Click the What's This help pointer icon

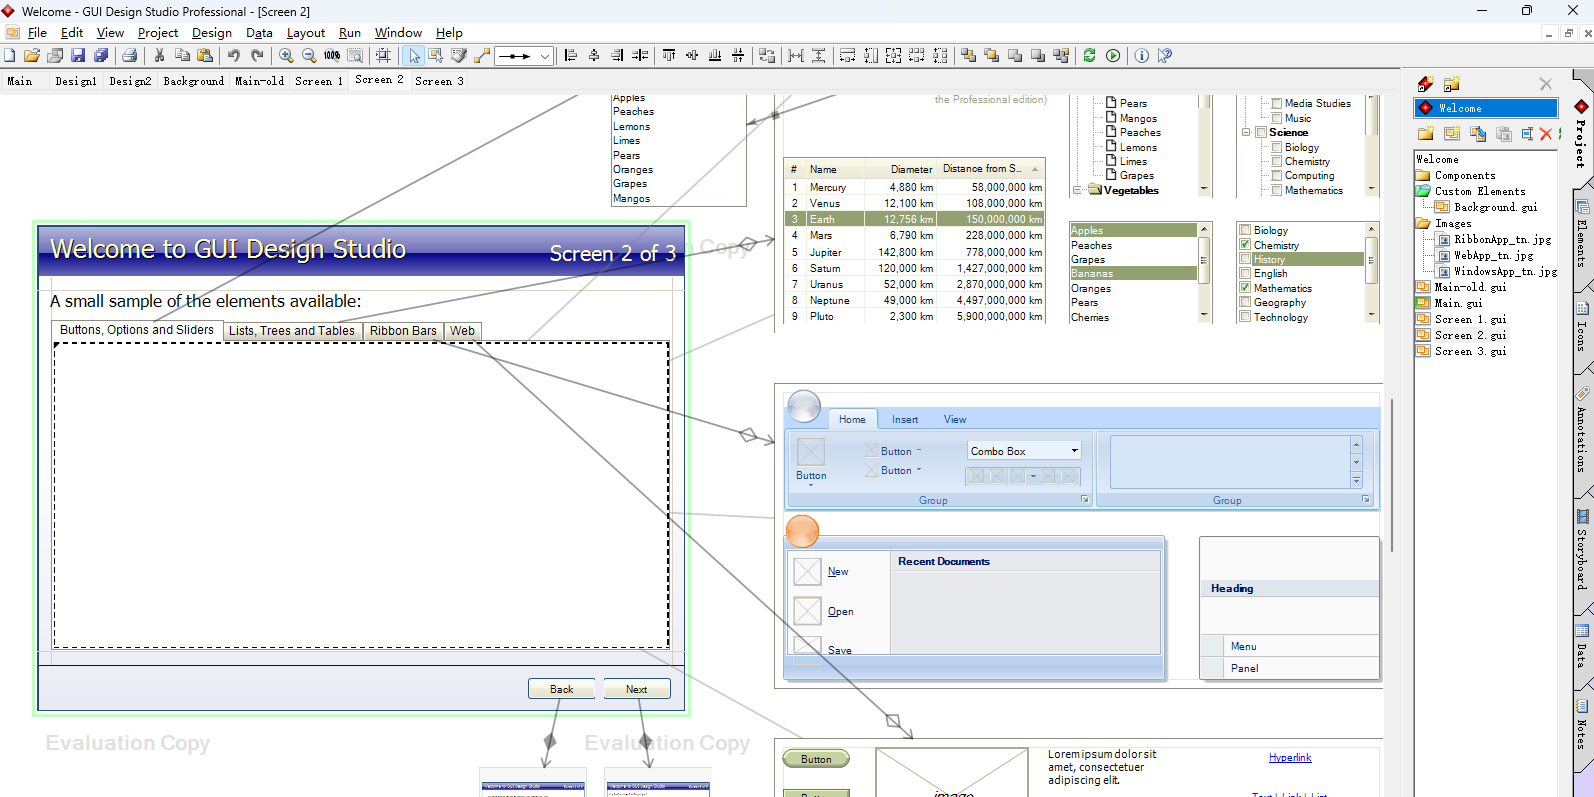[1165, 56]
